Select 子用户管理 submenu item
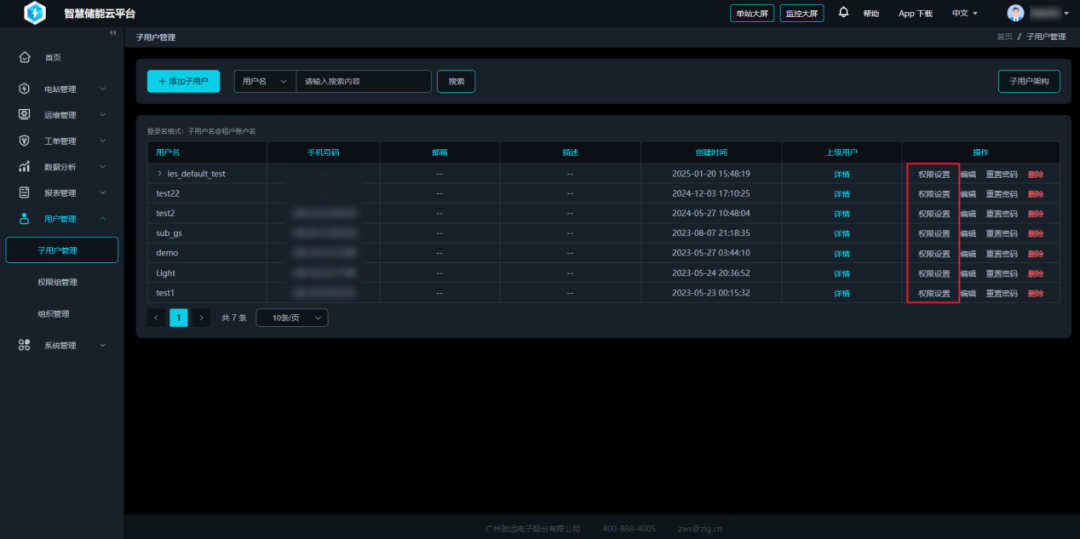Screen dimensions: 1080x539 point(62,250)
